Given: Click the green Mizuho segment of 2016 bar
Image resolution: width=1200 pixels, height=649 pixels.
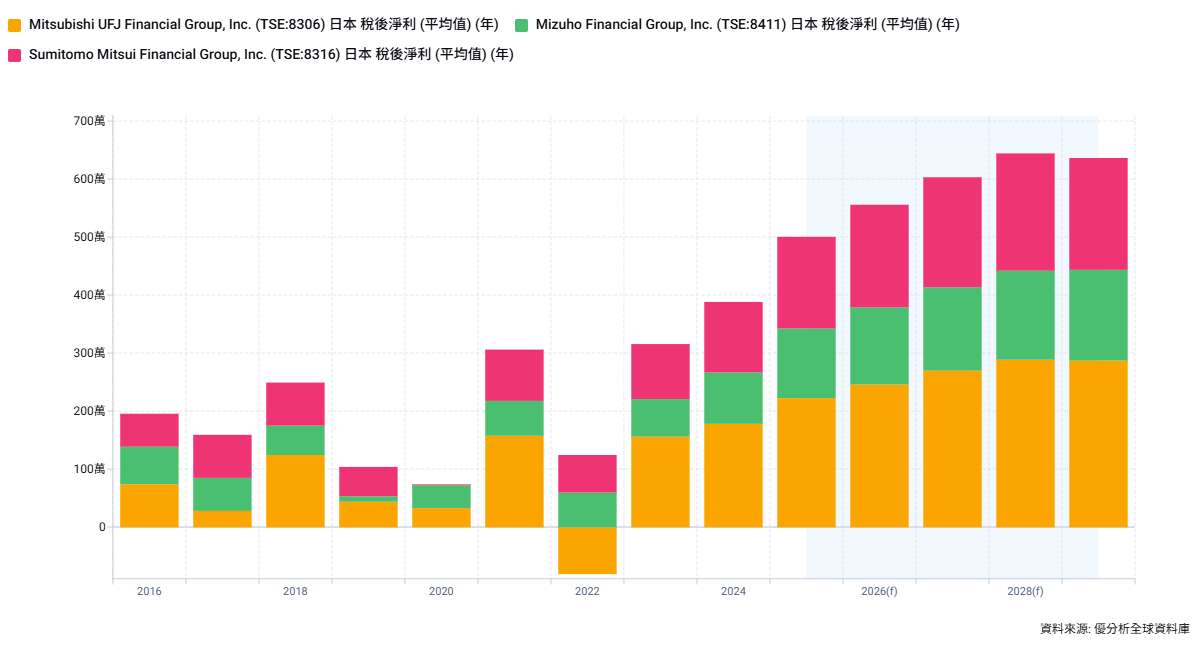Looking at the screenshot, I should coord(149,465).
